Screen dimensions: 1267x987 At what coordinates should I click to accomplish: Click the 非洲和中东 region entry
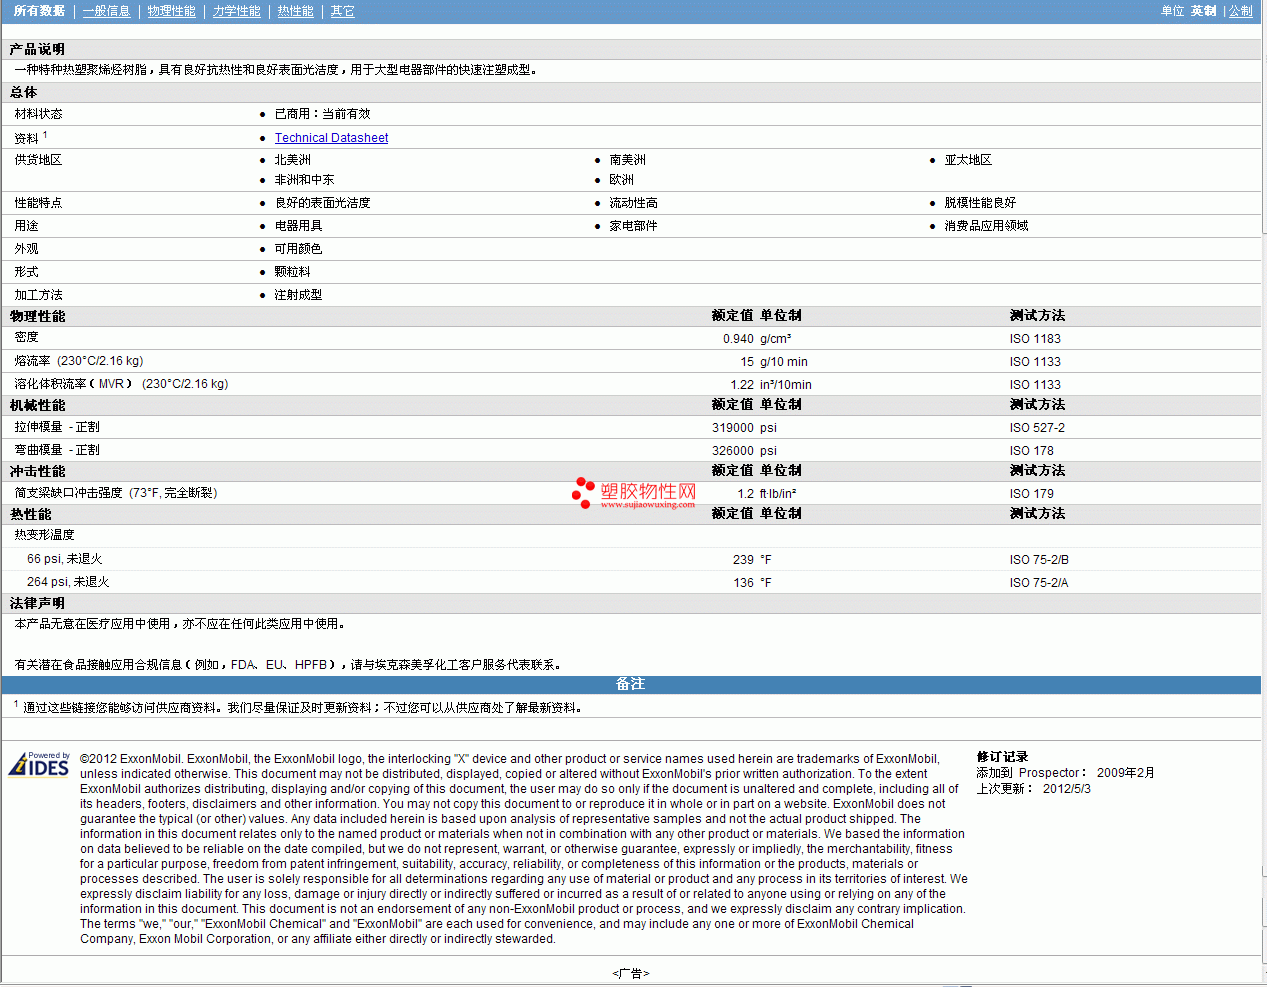coord(304,180)
